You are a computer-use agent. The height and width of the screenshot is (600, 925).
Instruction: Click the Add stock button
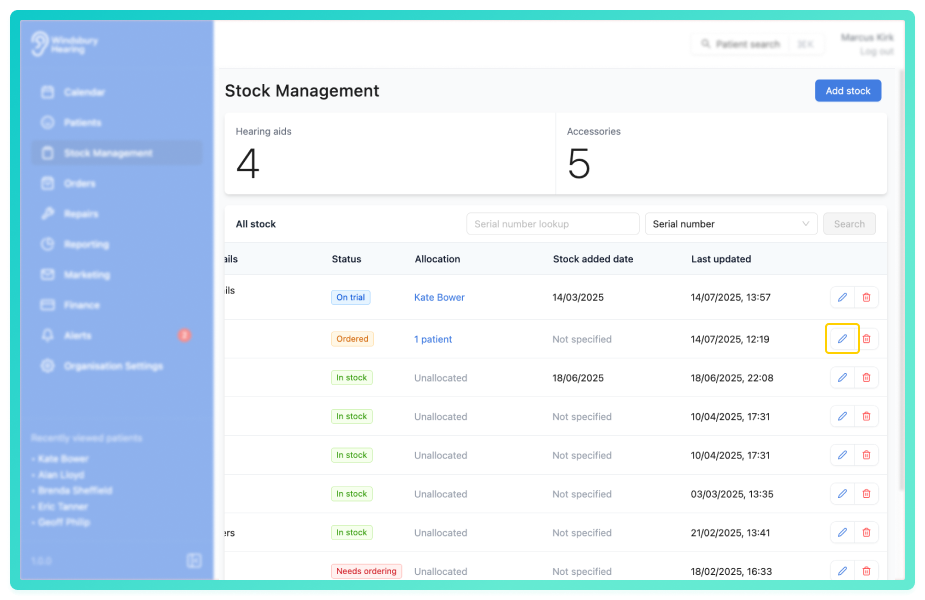point(848,91)
